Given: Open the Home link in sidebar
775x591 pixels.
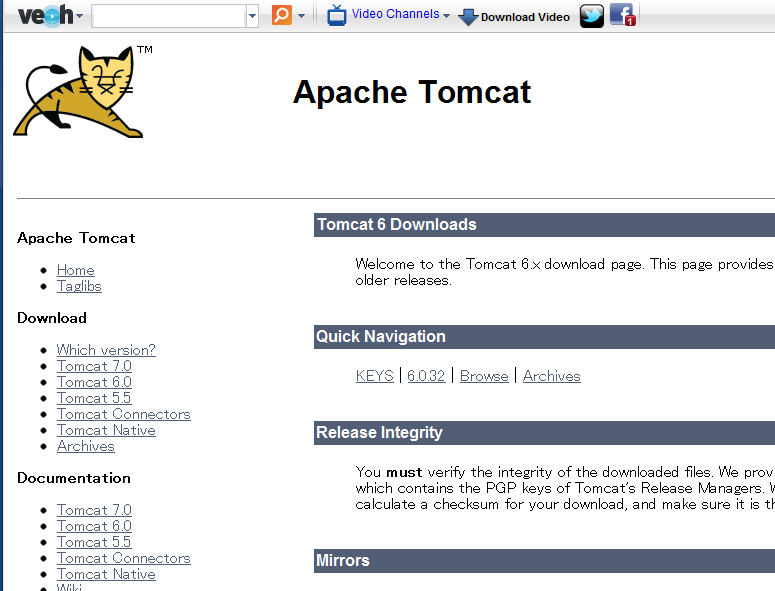Looking at the screenshot, I should click(x=76, y=270).
